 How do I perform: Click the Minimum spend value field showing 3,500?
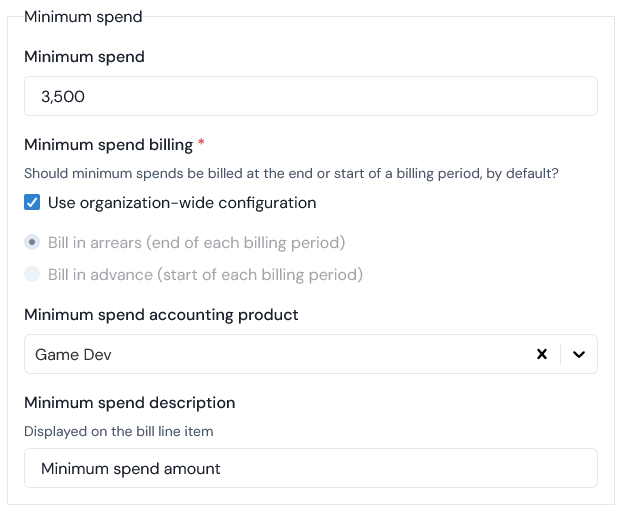pyautogui.click(x=311, y=96)
